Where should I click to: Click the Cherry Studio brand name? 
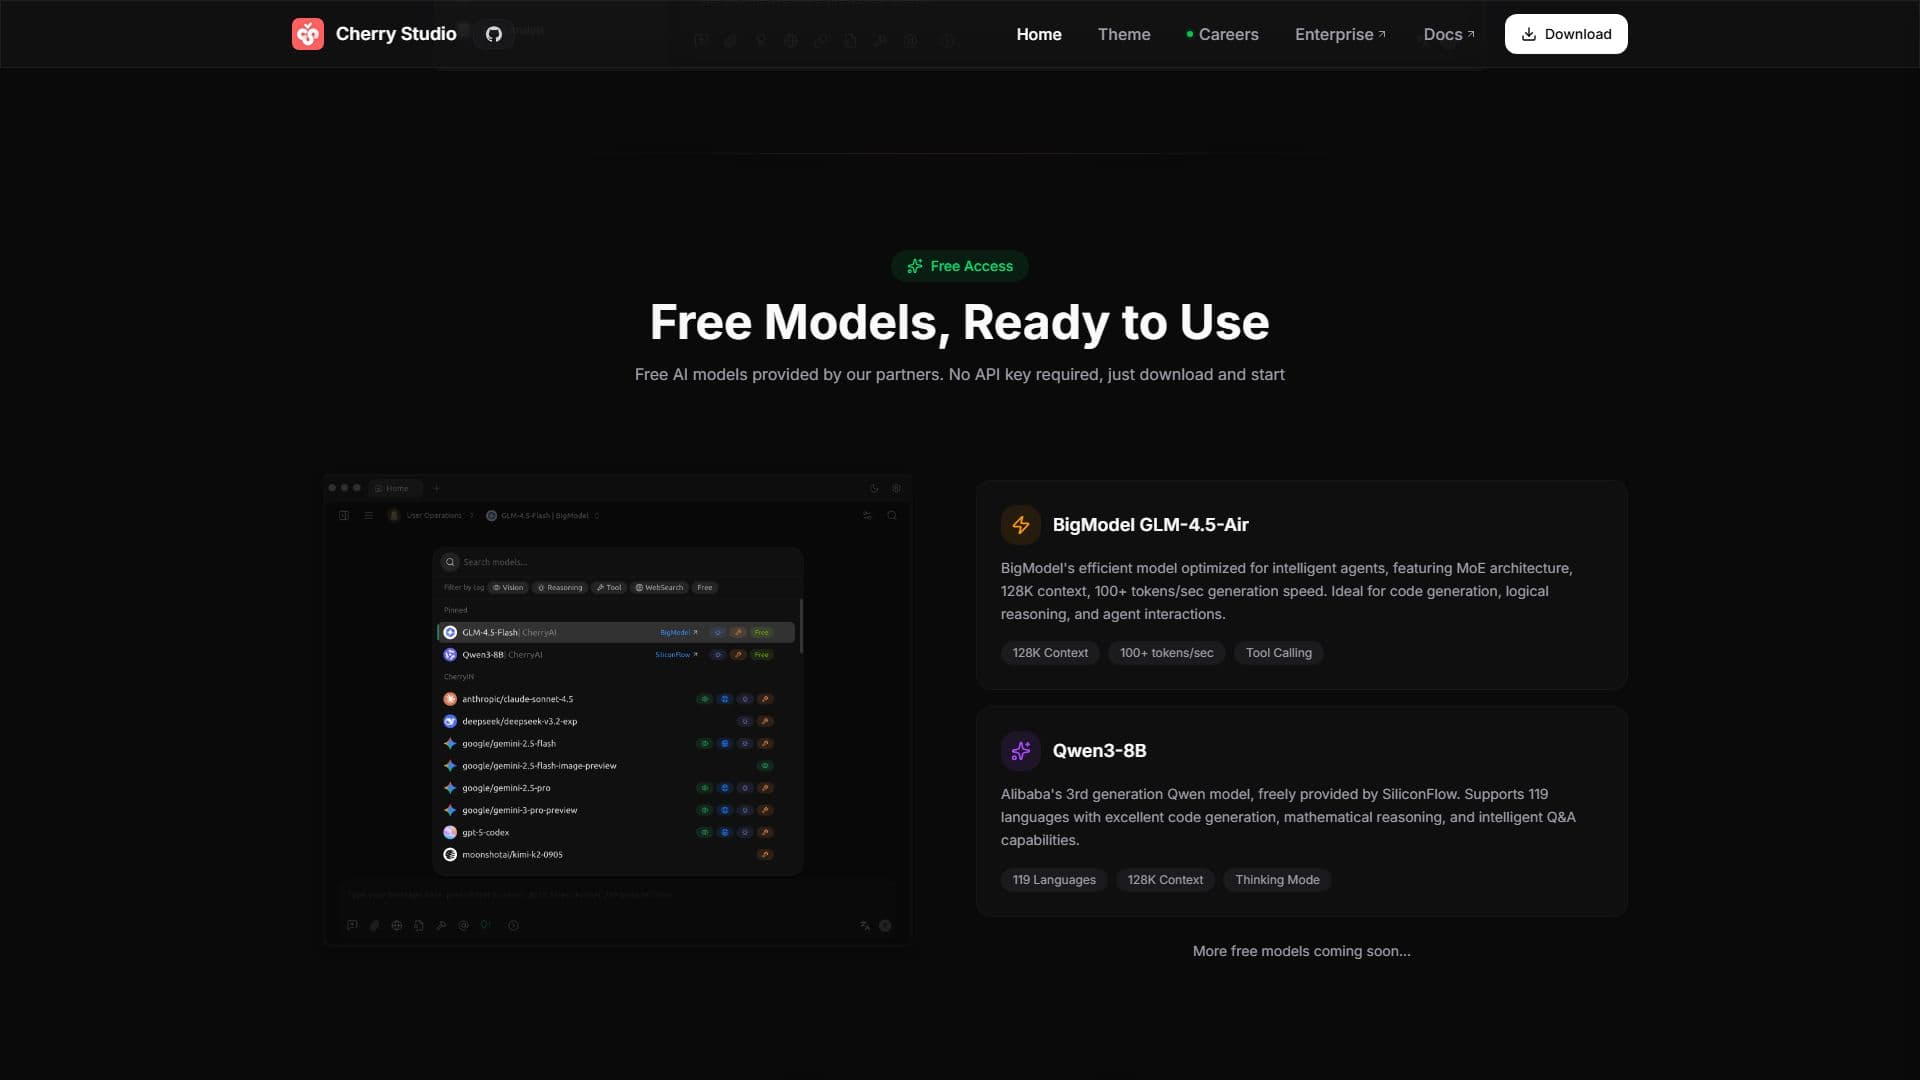(x=396, y=34)
